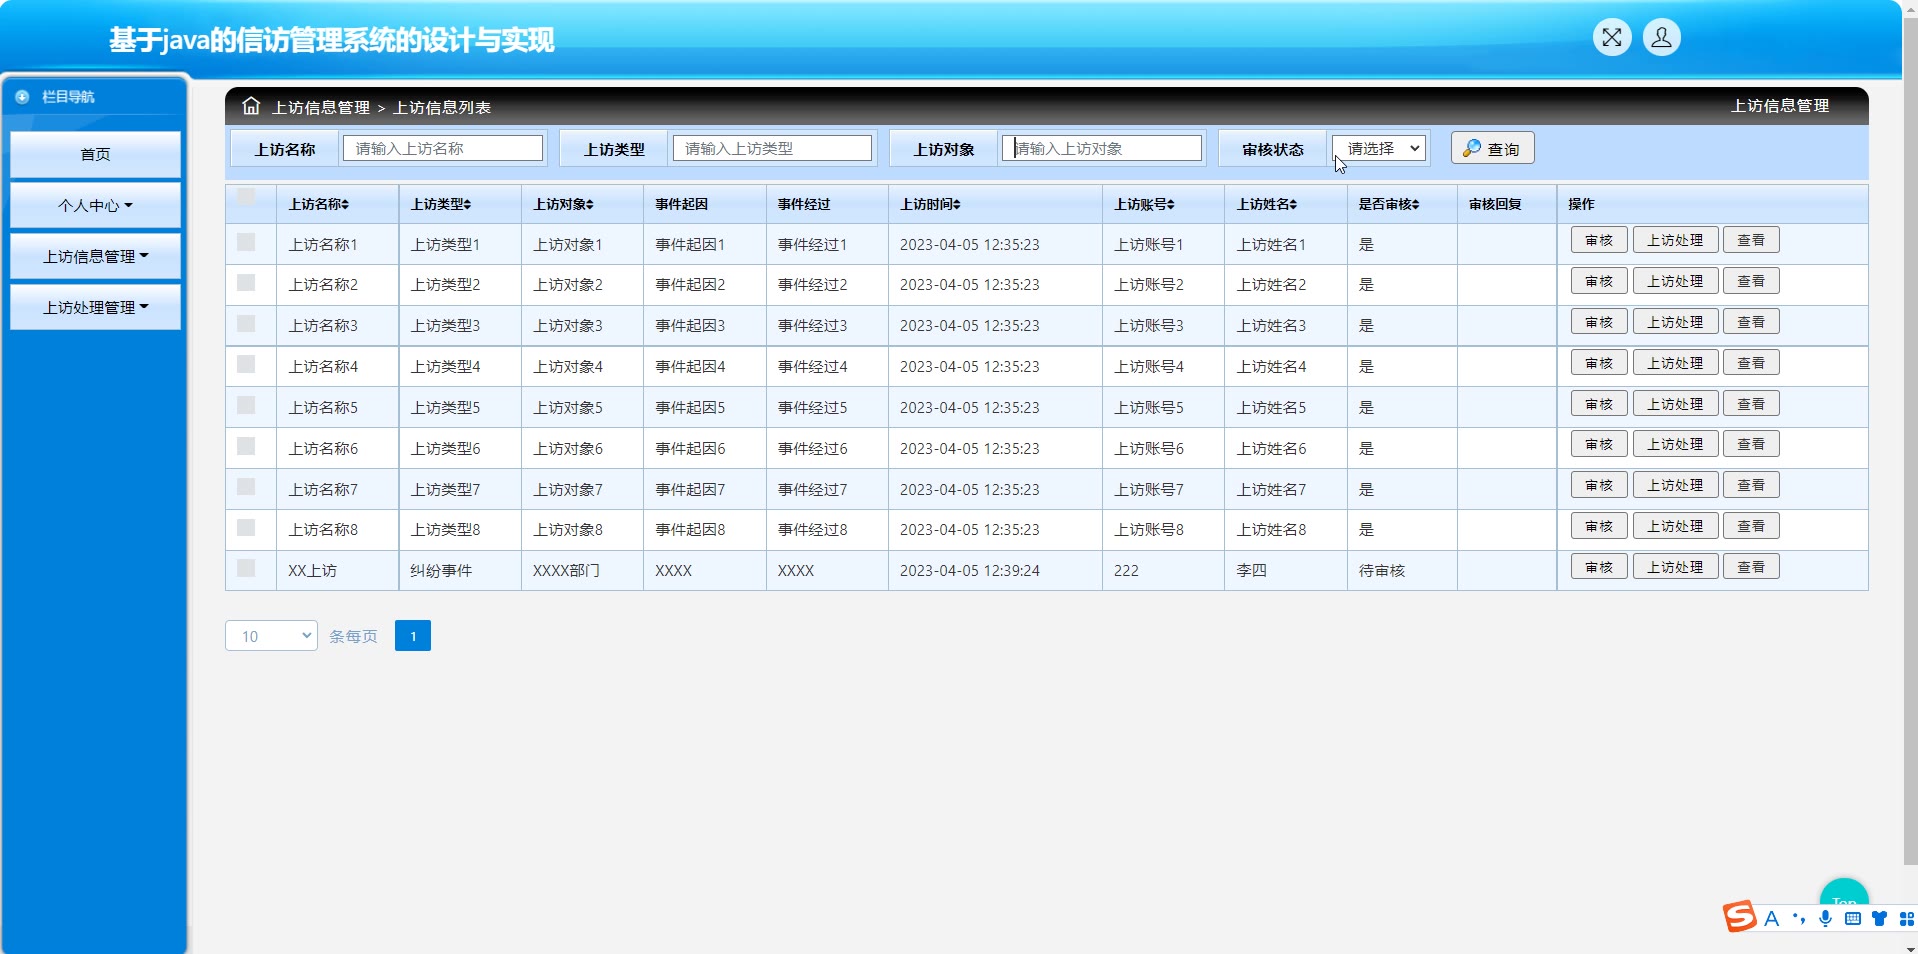Click the 查询 search button
Image resolution: width=1918 pixels, height=954 pixels.
(x=1492, y=148)
